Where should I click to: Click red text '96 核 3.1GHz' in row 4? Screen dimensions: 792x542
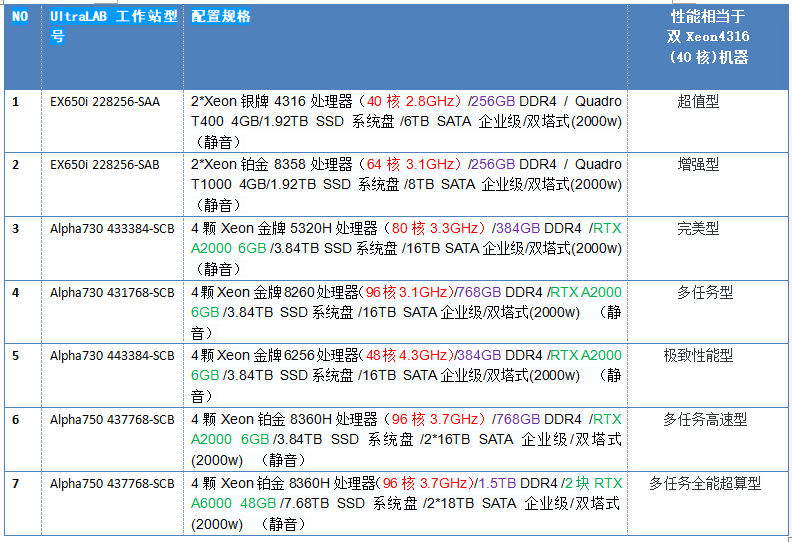(406, 292)
